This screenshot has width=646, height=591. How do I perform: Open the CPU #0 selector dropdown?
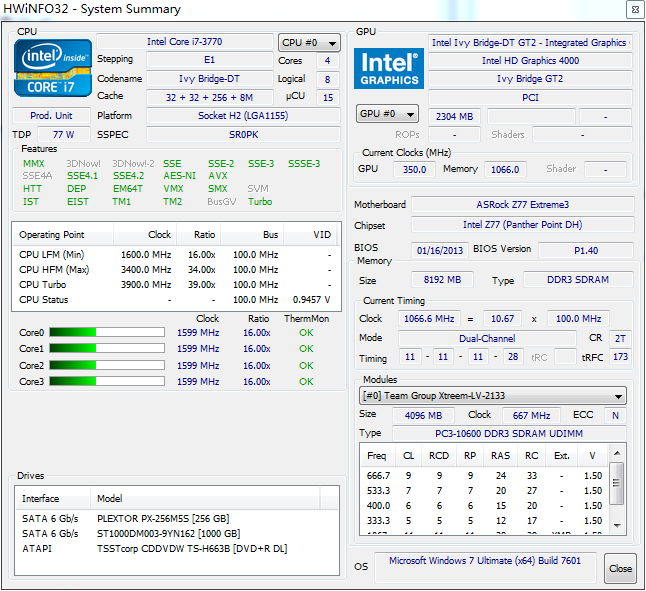coord(309,43)
